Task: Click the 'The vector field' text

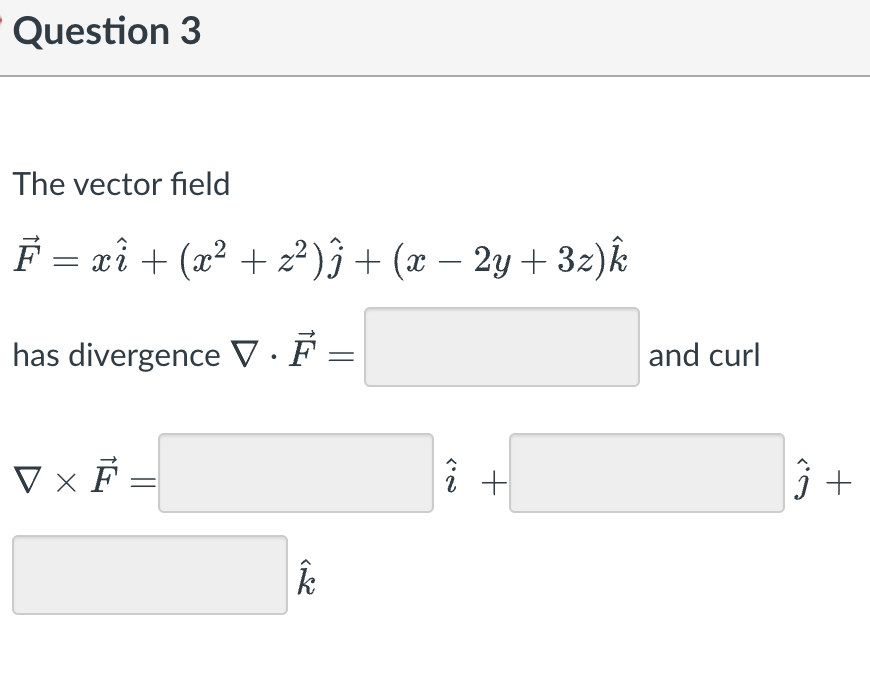Action: tap(121, 184)
